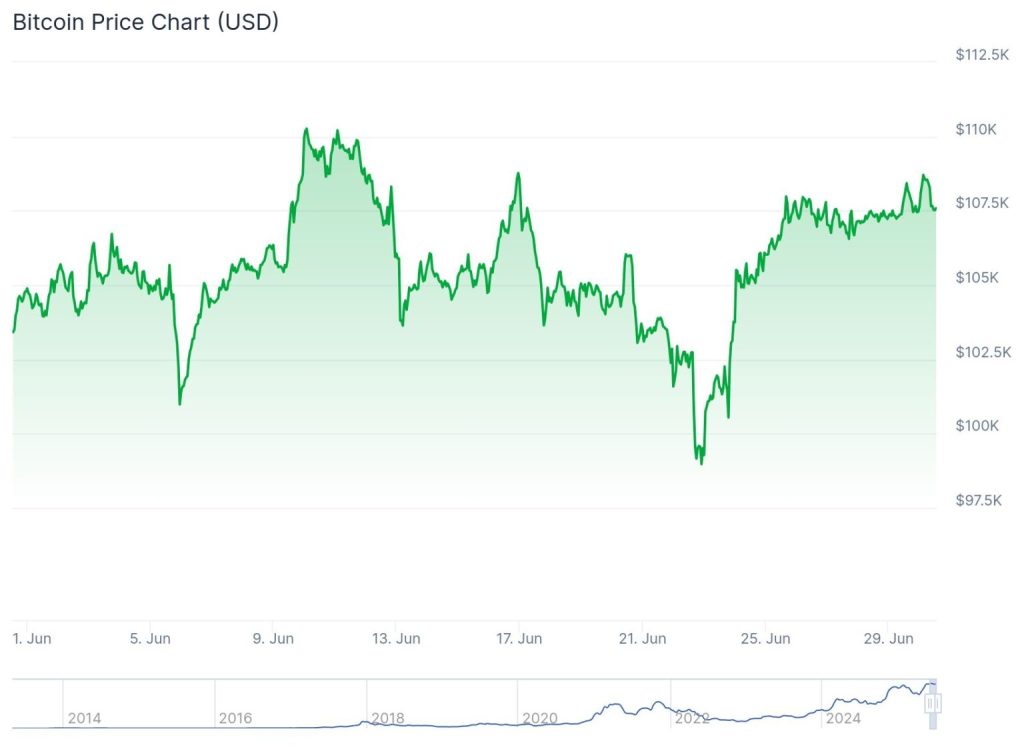The height and width of the screenshot is (747, 1024).
Task: Click the 2024 label in the navigator
Action: click(843, 718)
